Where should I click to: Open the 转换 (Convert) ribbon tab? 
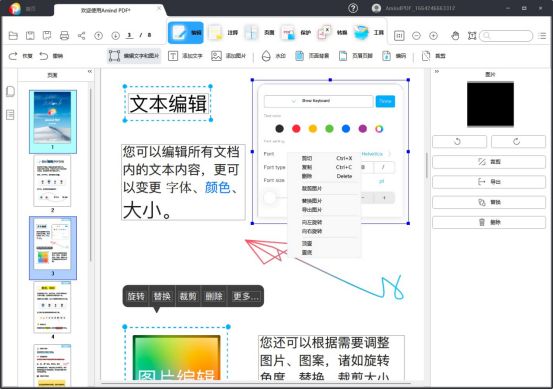pos(332,32)
